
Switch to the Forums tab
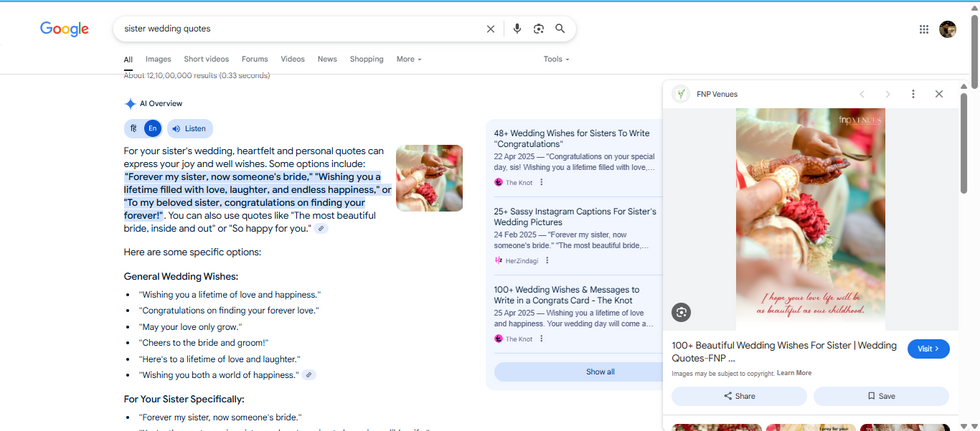pyautogui.click(x=255, y=59)
